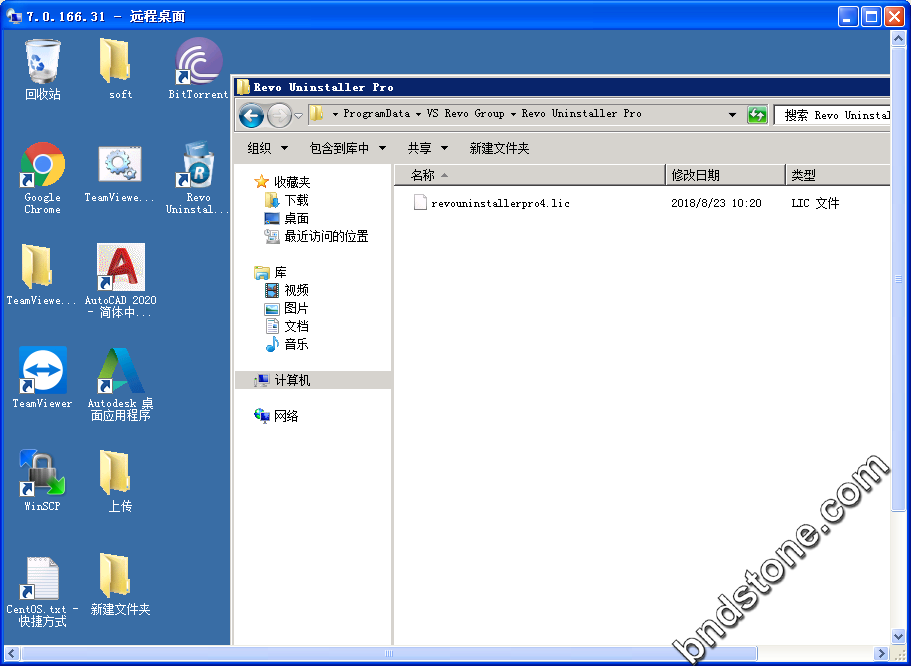Open the 组织 dropdown menu
Image resolution: width=911 pixels, height=666 pixels.
pyautogui.click(x=265, y=148)
